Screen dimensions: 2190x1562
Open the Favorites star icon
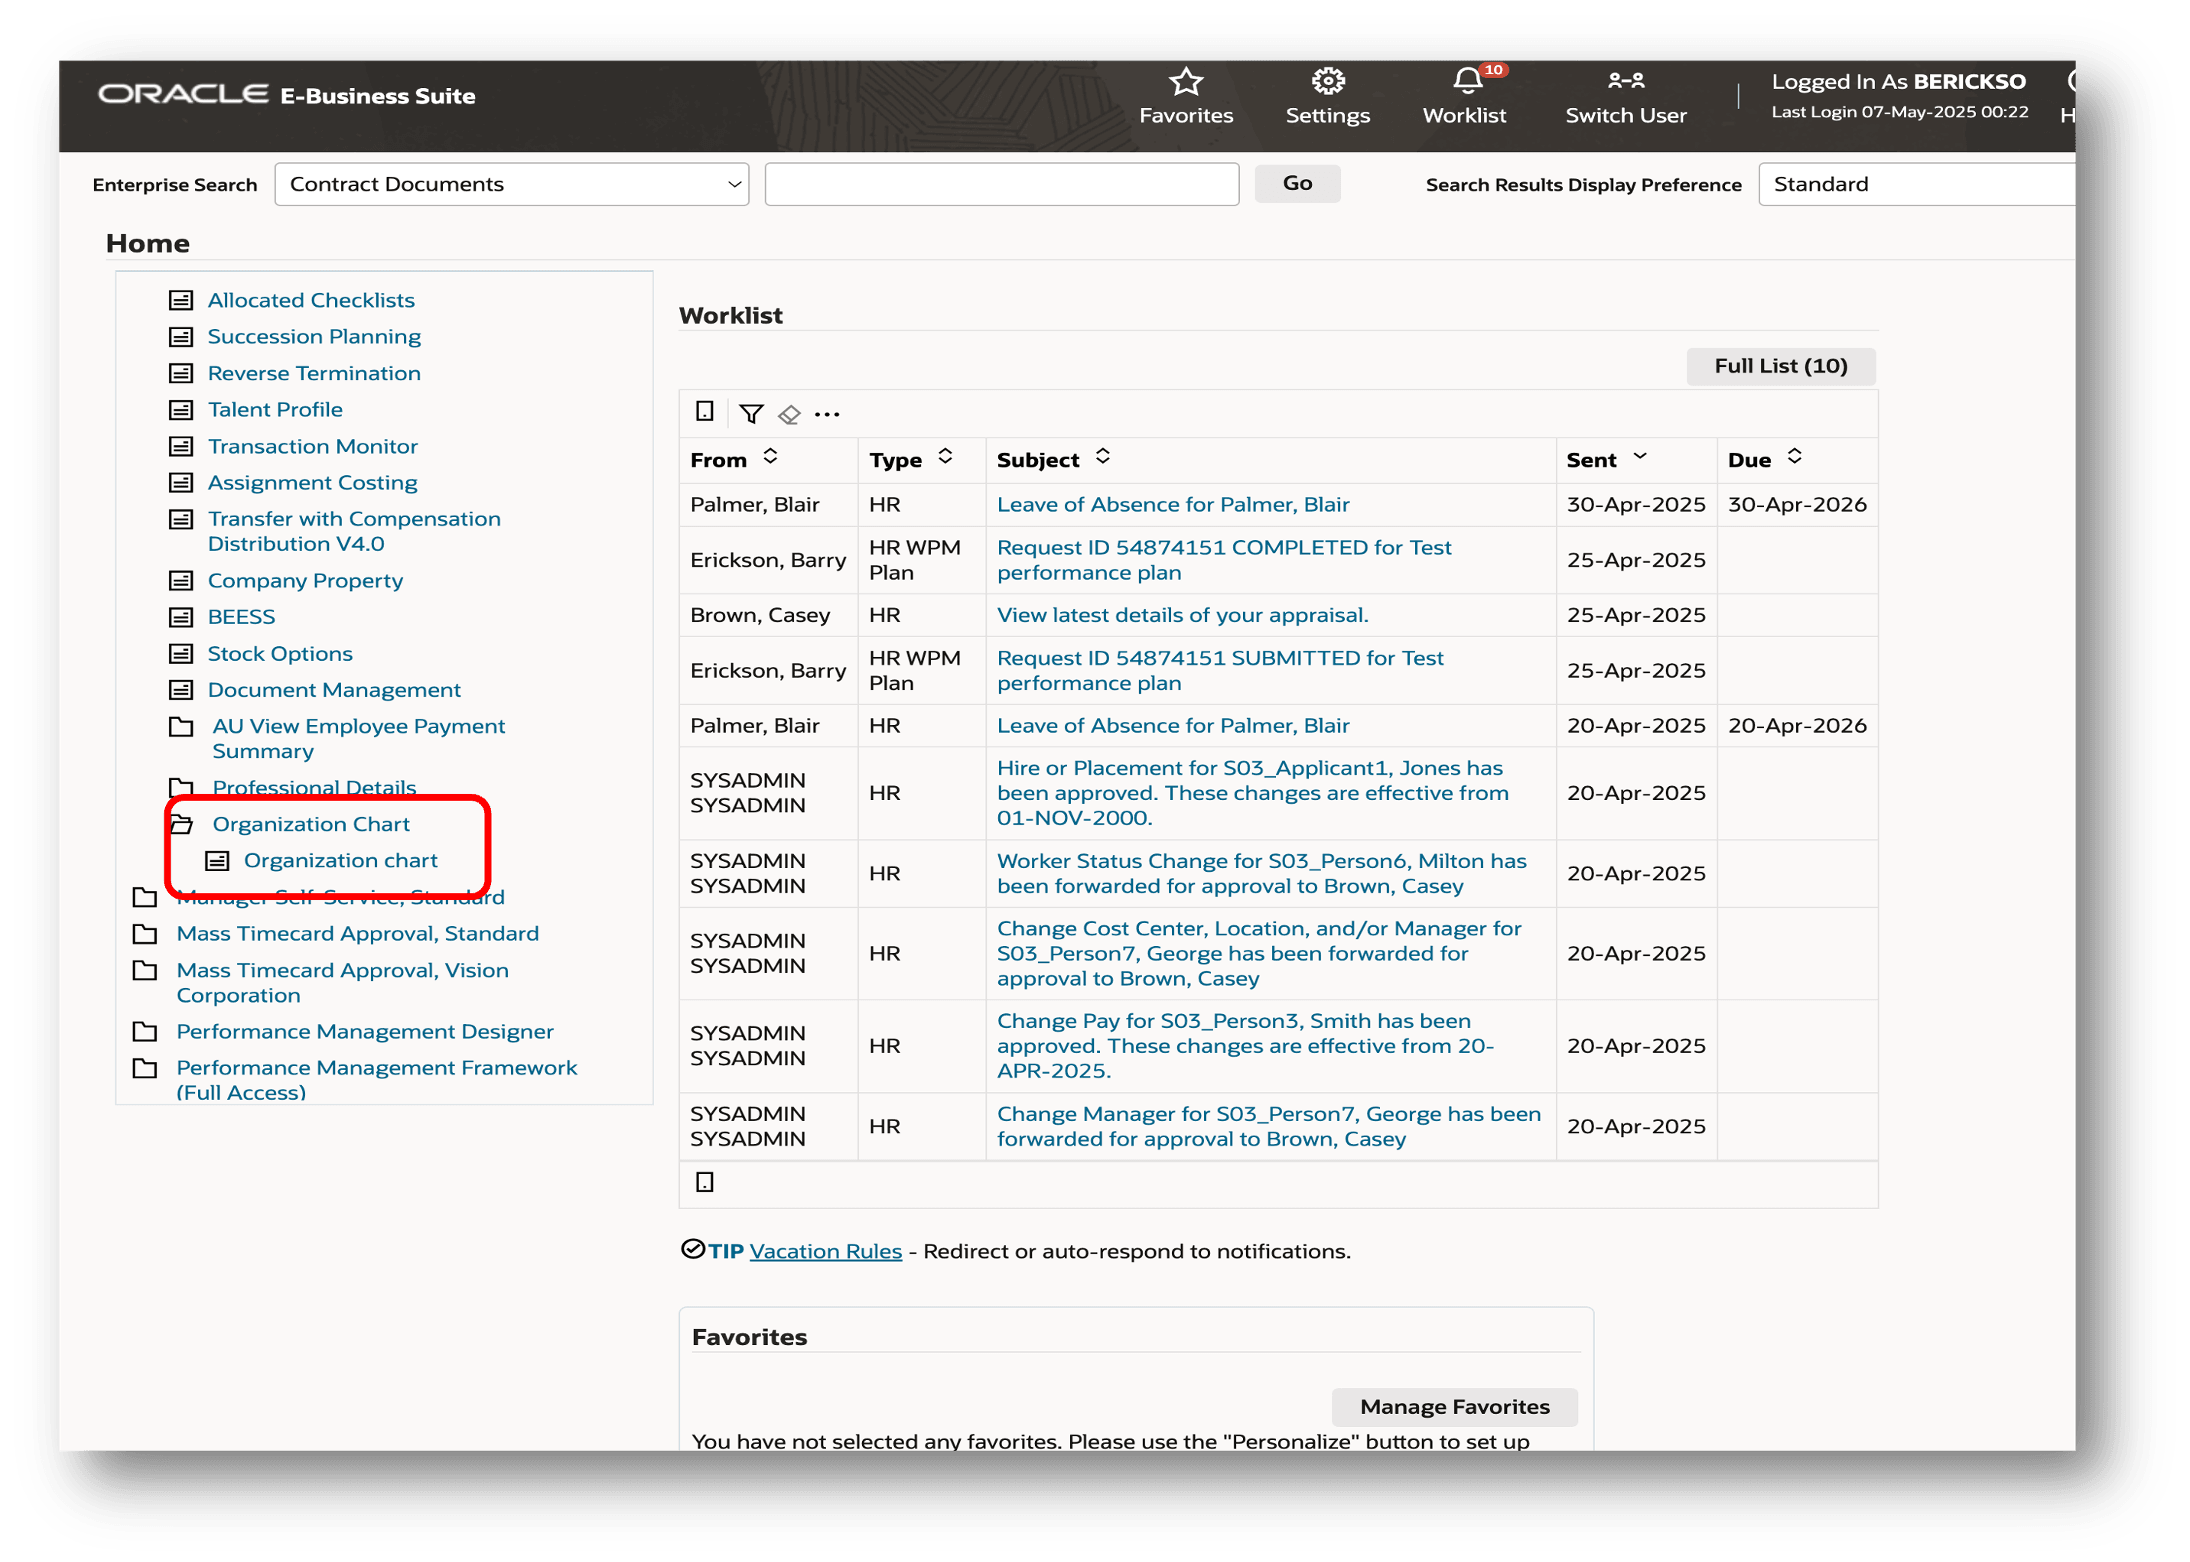pos(1185,82)
